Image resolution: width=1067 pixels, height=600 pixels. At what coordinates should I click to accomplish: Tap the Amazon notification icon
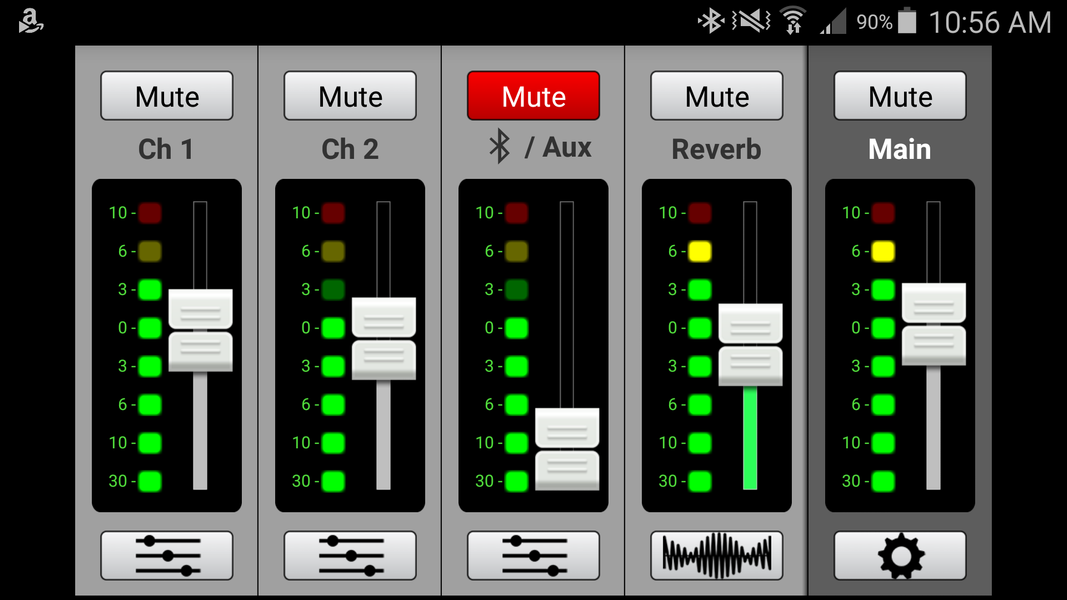coord(31,21)
